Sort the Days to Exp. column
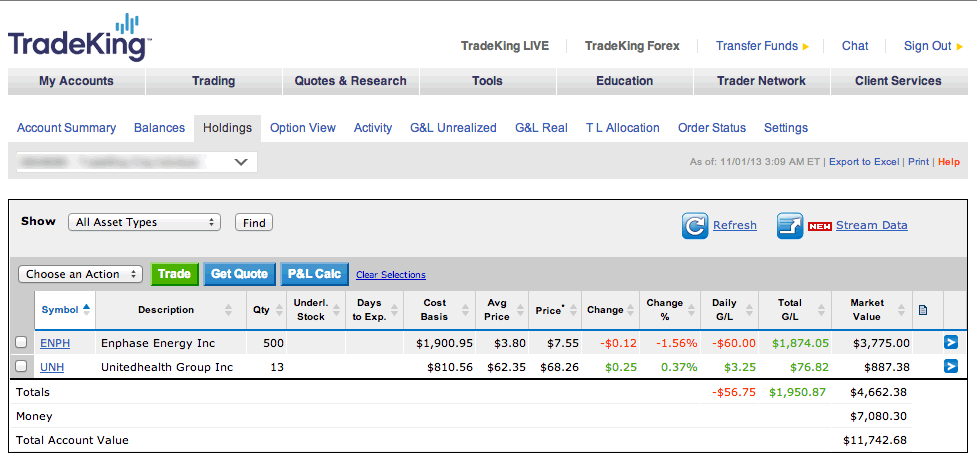The width and height of the screenshot is (977, 461). click(395, 310)
